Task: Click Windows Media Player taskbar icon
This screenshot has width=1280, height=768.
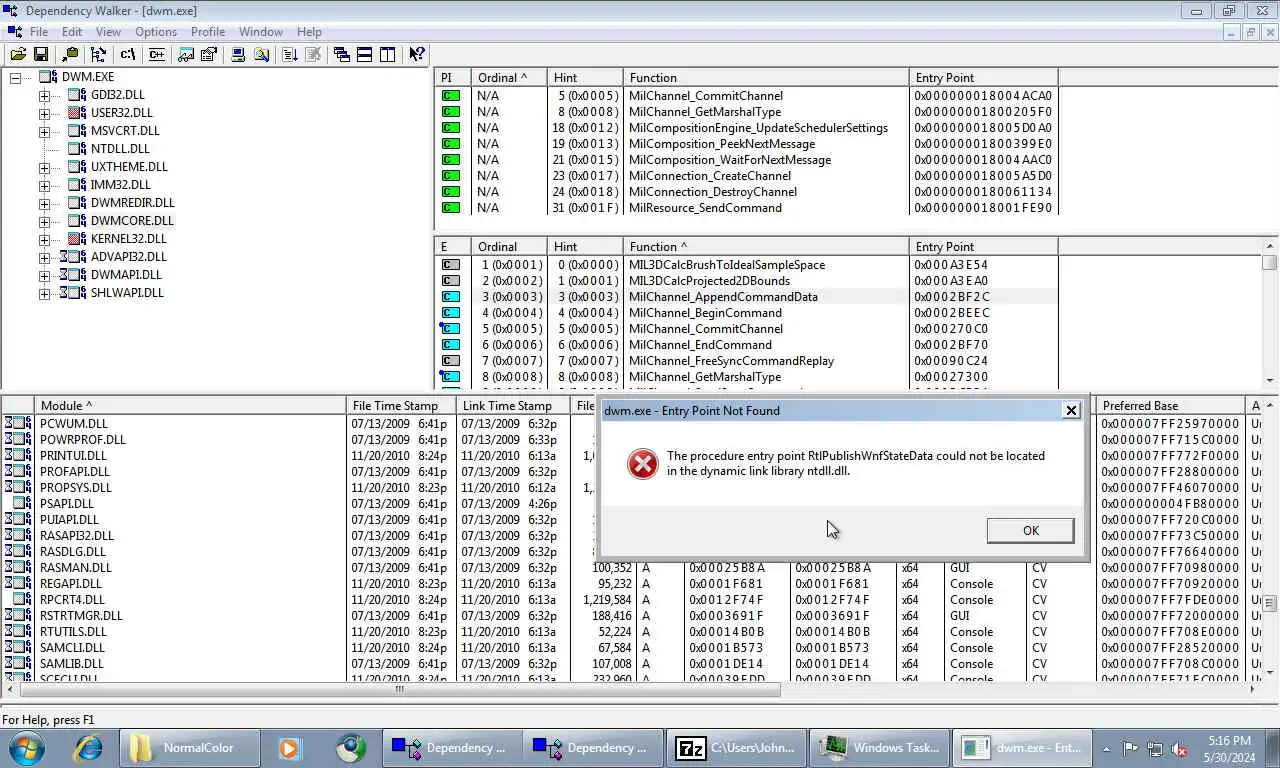Action: (289, 748)
